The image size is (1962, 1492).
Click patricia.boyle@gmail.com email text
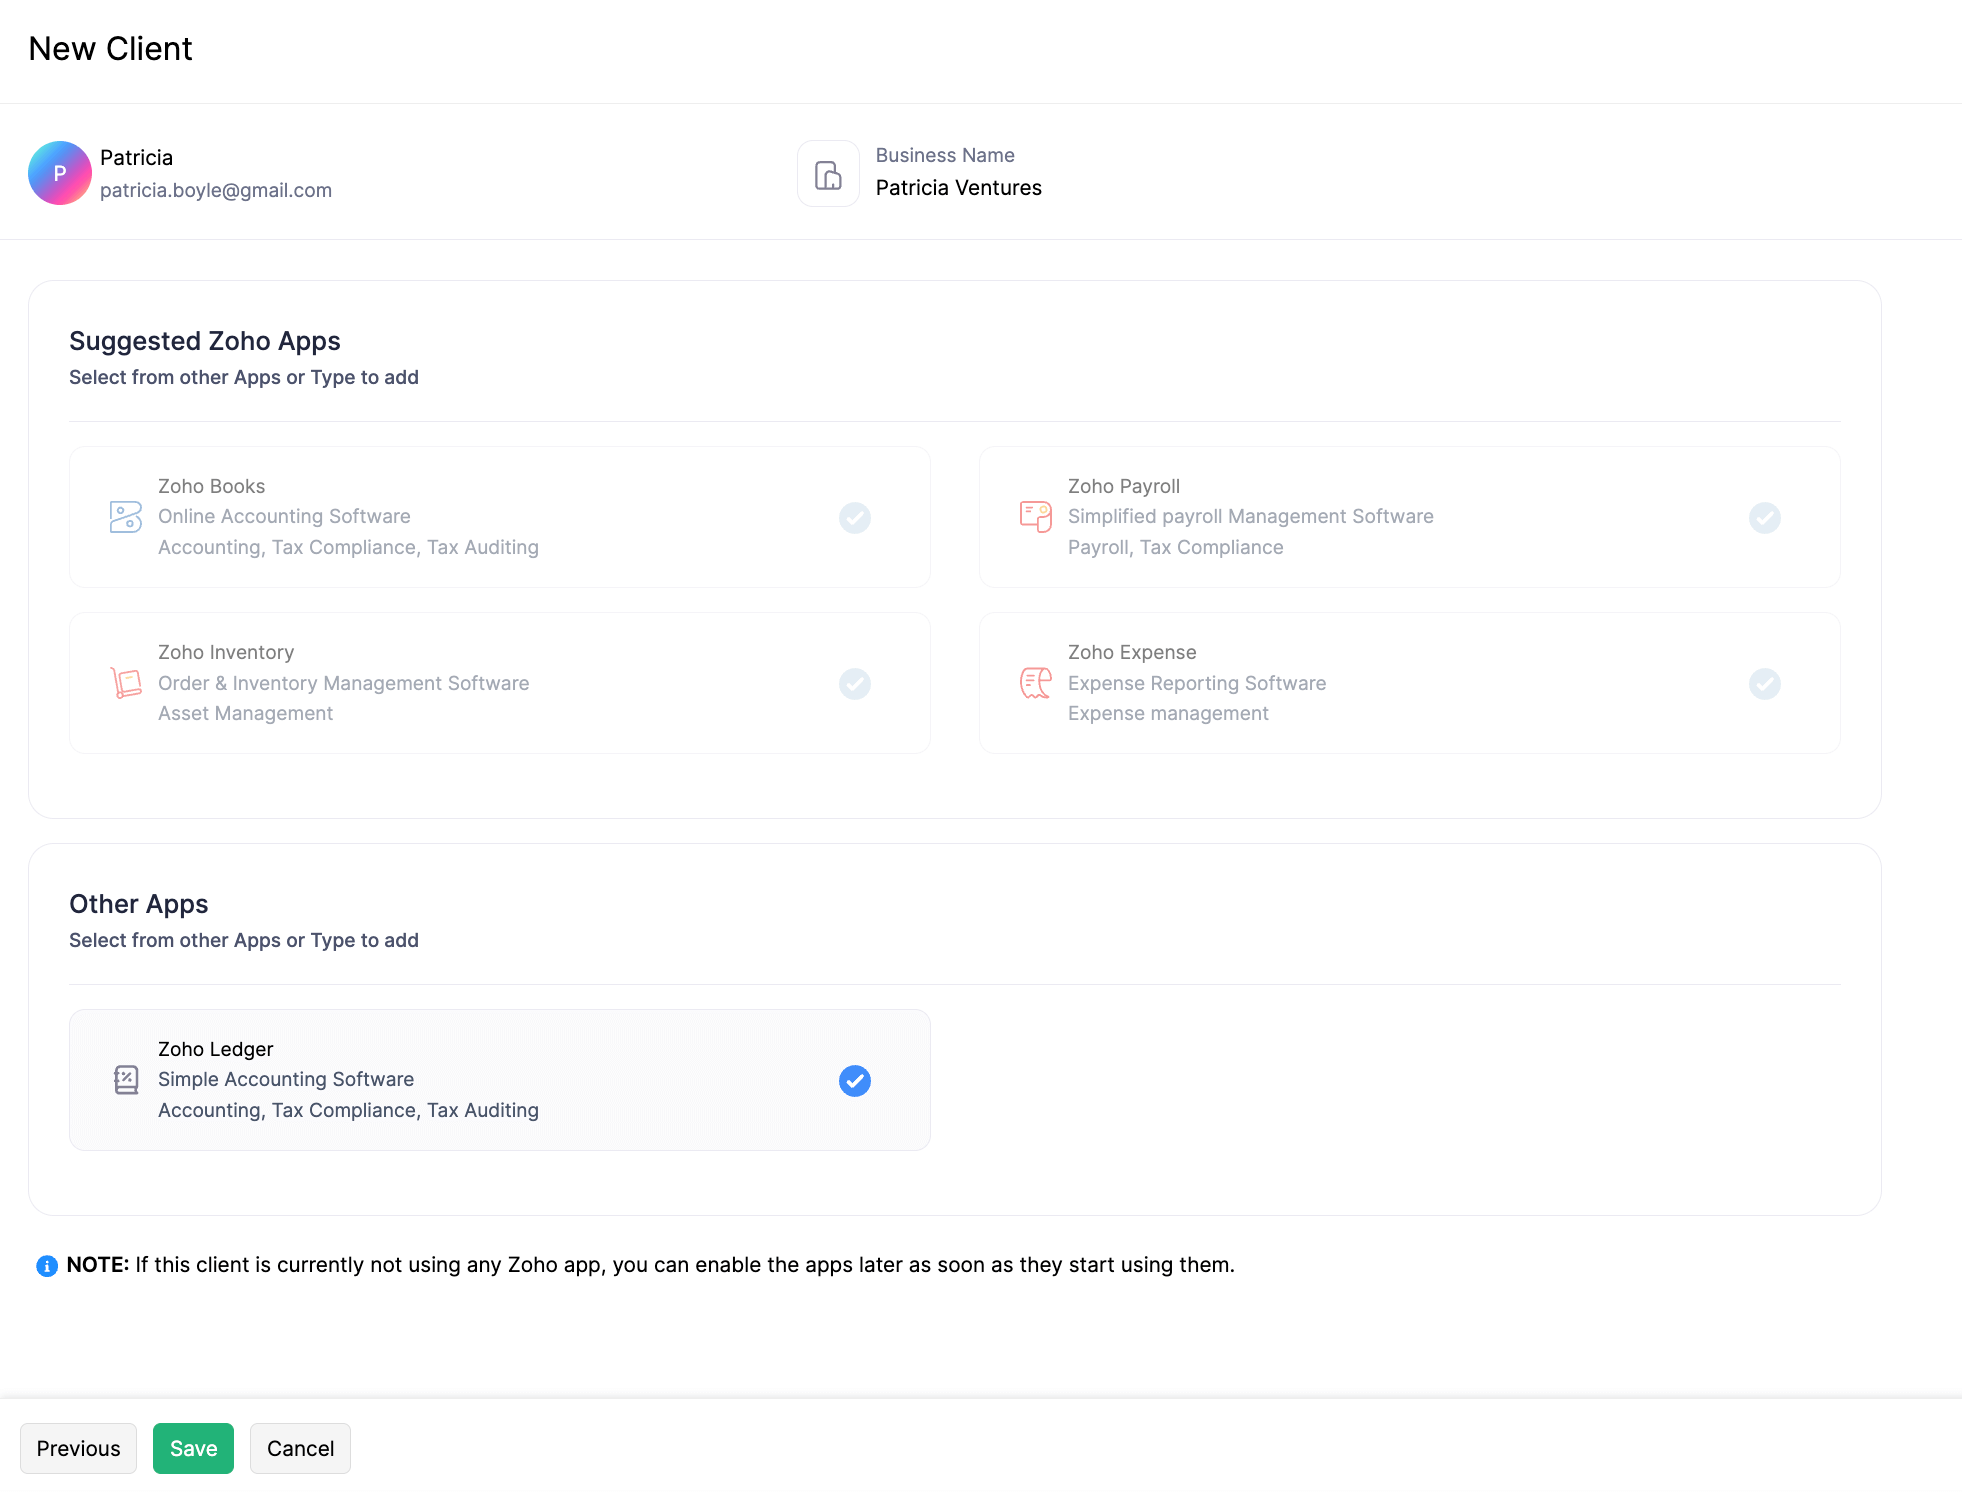pyautogui.click(x=216, y=190)
